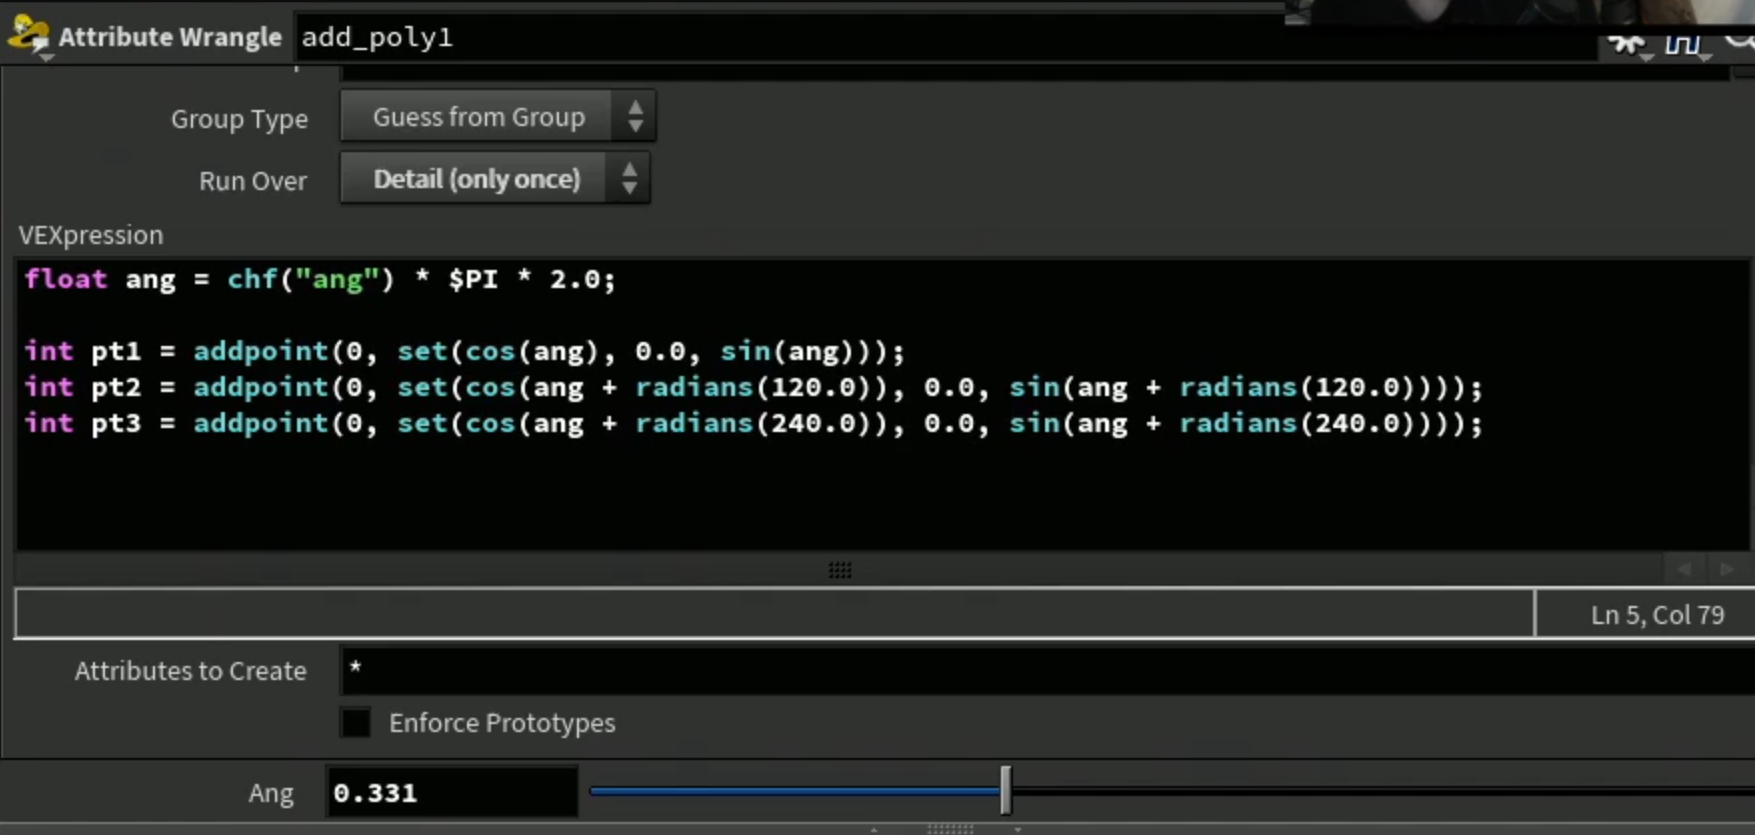Click the VEXpression status message bar
Image resolution: width=1755 pixels, height=835 pixels.
pos(774,613)
